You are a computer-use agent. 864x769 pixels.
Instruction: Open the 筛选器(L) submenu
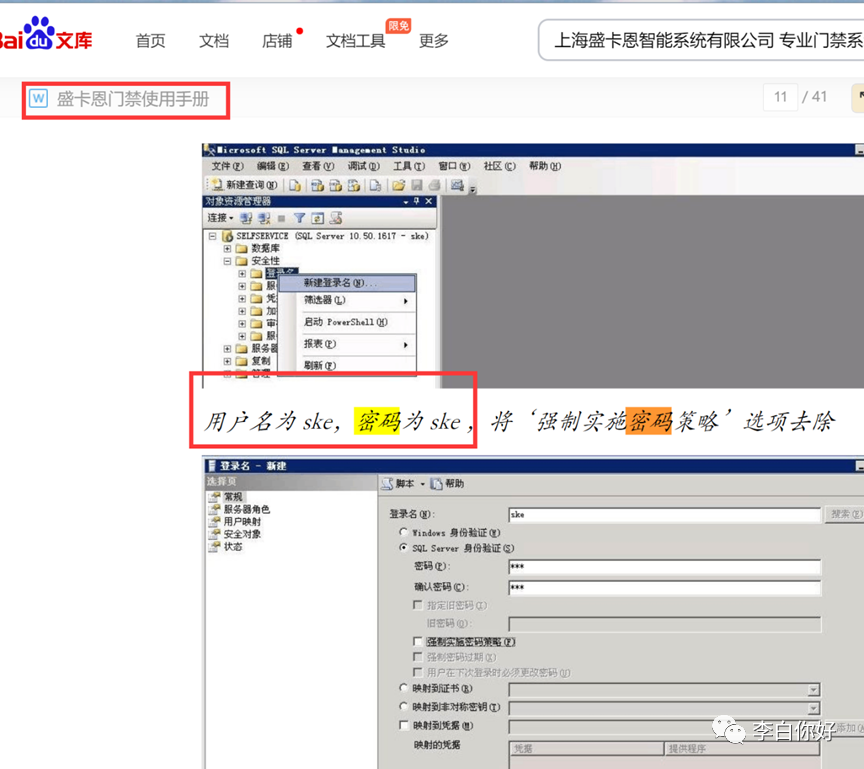click(347, 300)
